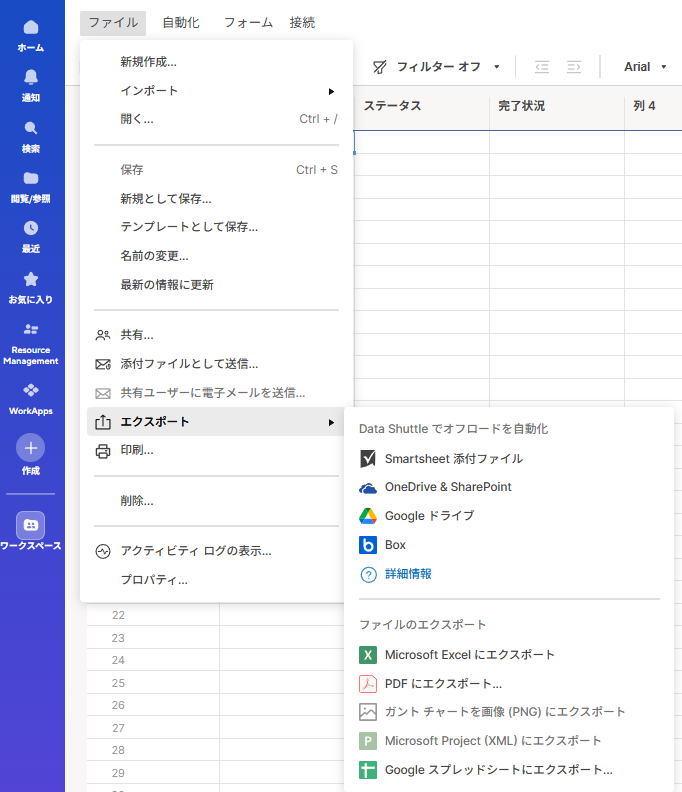This screenshot has width=682, height=792.
Task: Select row number 23
Action: click(x=118, y=638)
